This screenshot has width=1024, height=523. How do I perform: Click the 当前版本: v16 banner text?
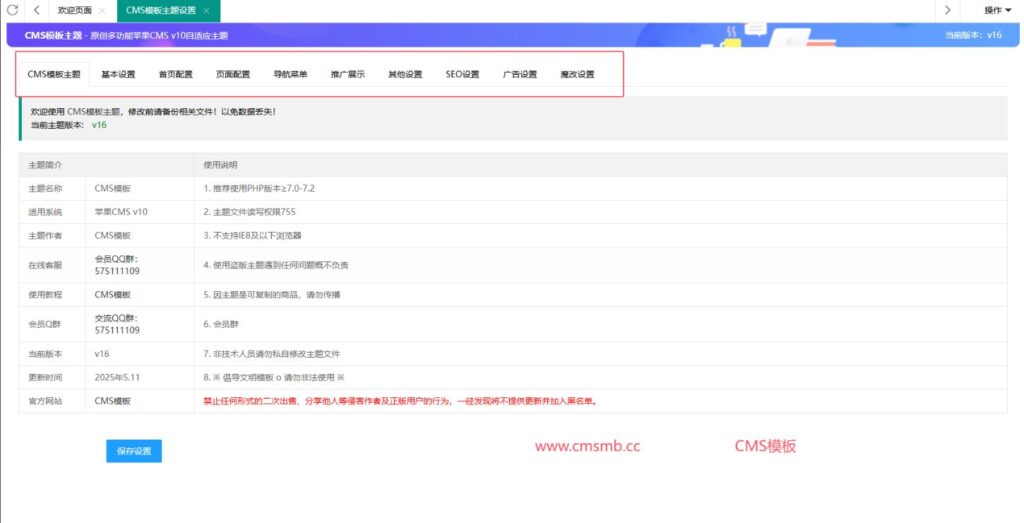point(973,35)
